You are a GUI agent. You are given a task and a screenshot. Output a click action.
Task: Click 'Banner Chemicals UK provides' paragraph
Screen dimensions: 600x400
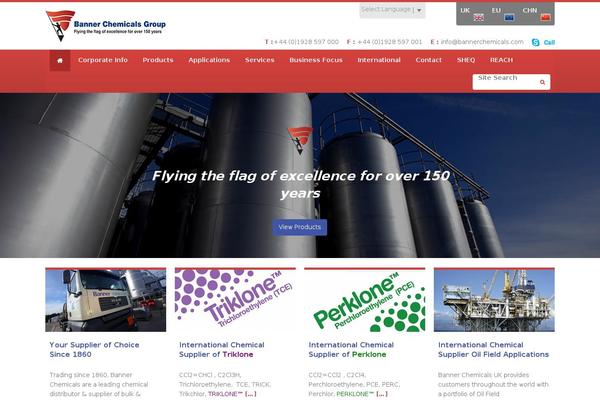tap(493, 384)
